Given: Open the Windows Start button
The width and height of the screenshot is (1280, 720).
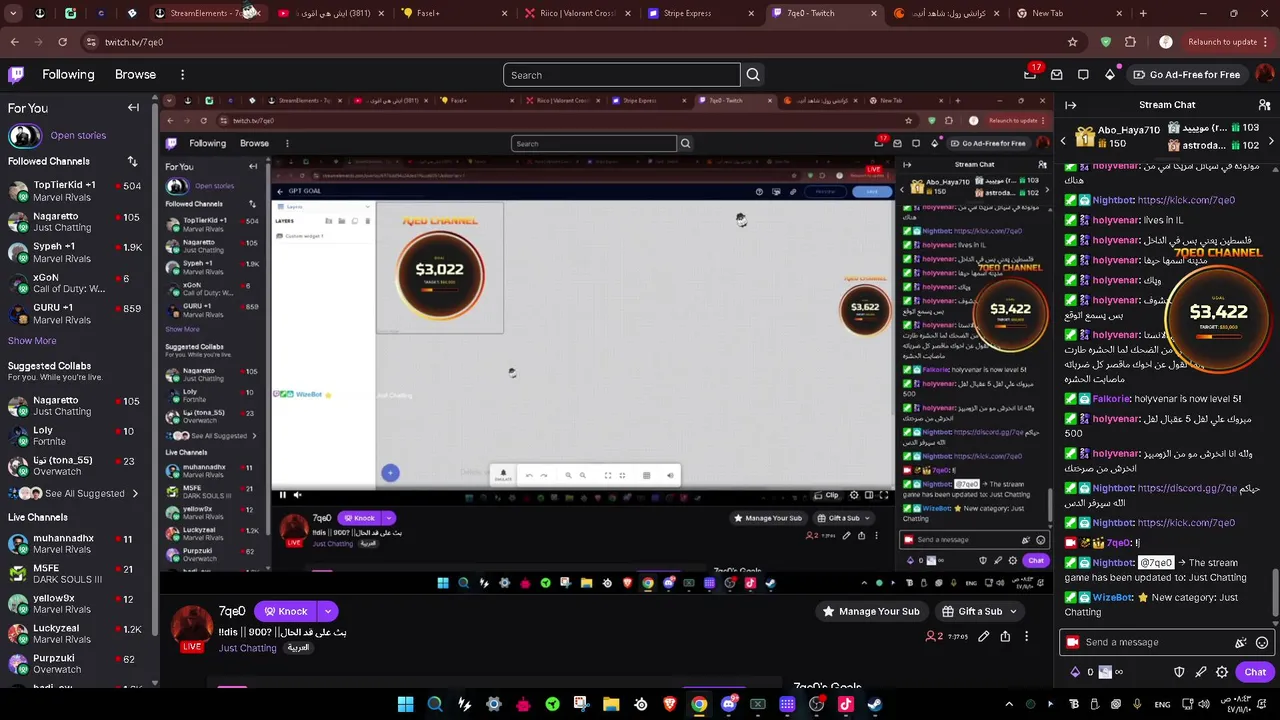Looking at the screenshot, I should (x=405, y=704).
